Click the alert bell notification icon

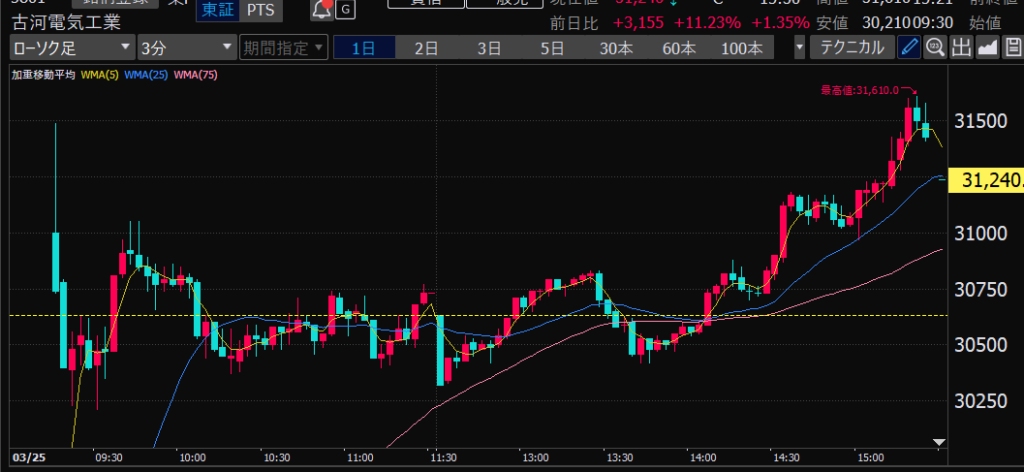pyautogui.click(x=322, y=10)
